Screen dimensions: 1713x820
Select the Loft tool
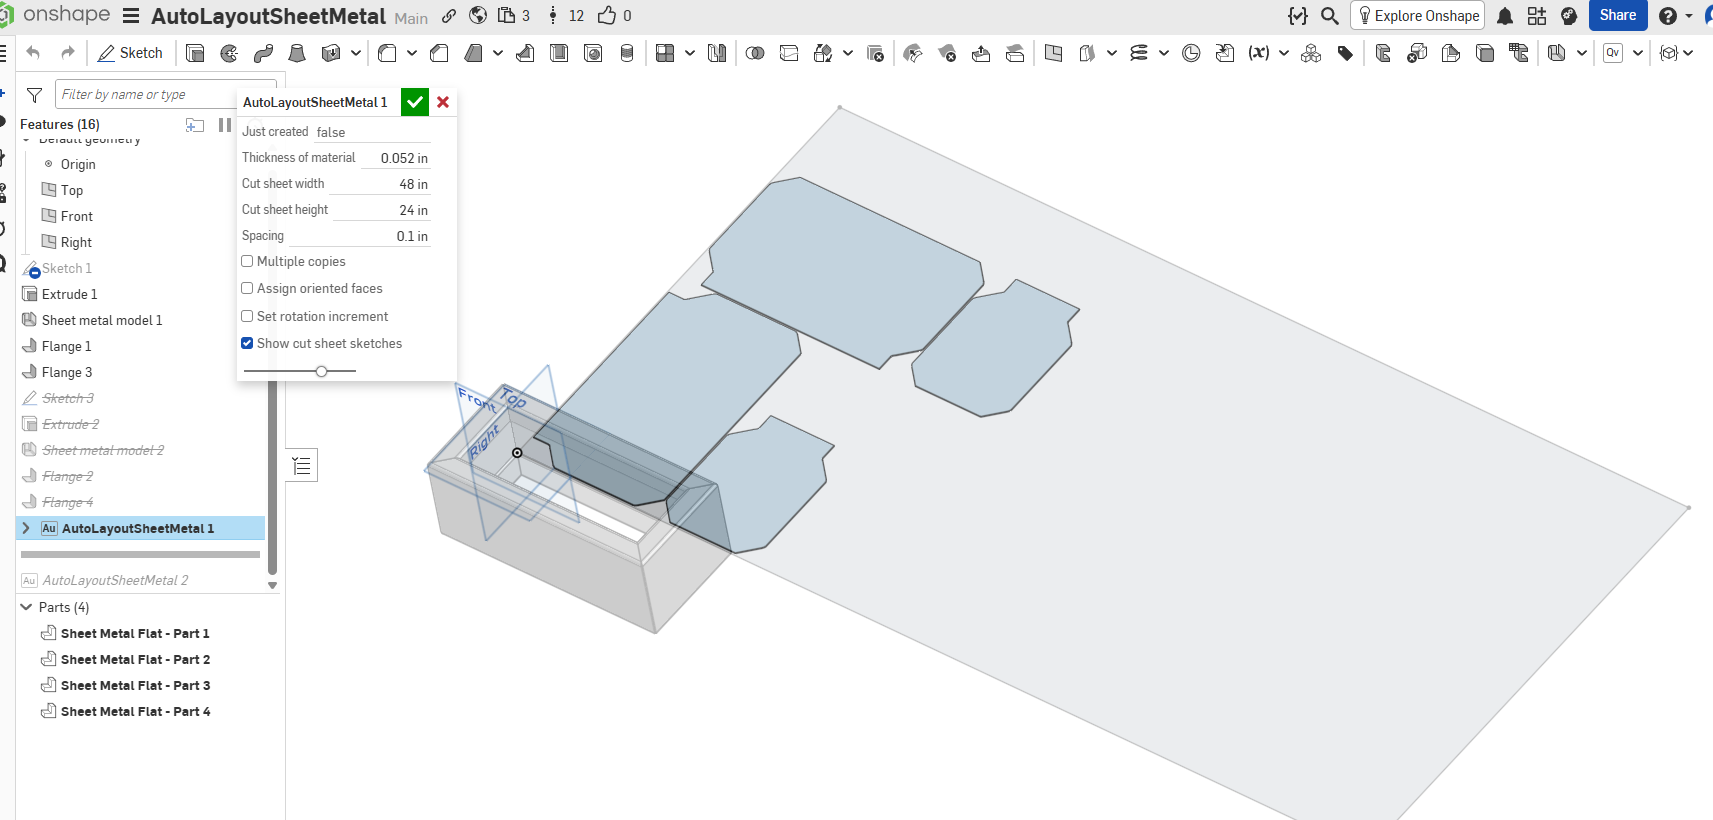point(297,53)
